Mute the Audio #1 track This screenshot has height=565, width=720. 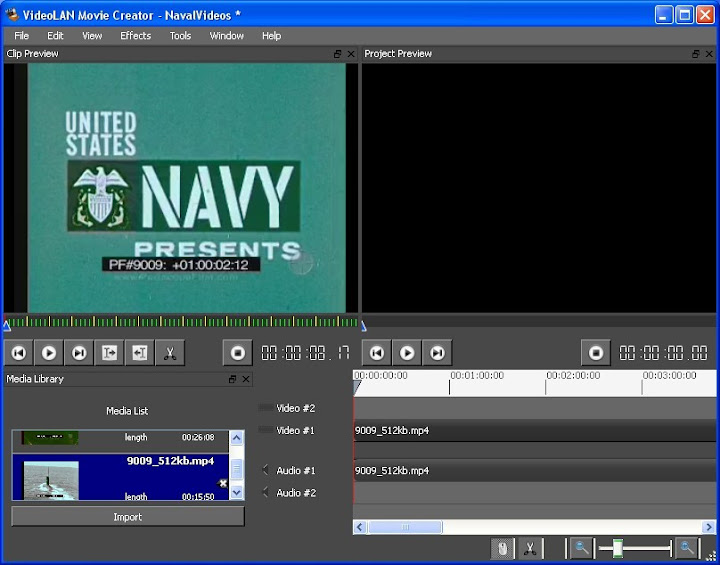pyautogui.click(x=265, y=470)
